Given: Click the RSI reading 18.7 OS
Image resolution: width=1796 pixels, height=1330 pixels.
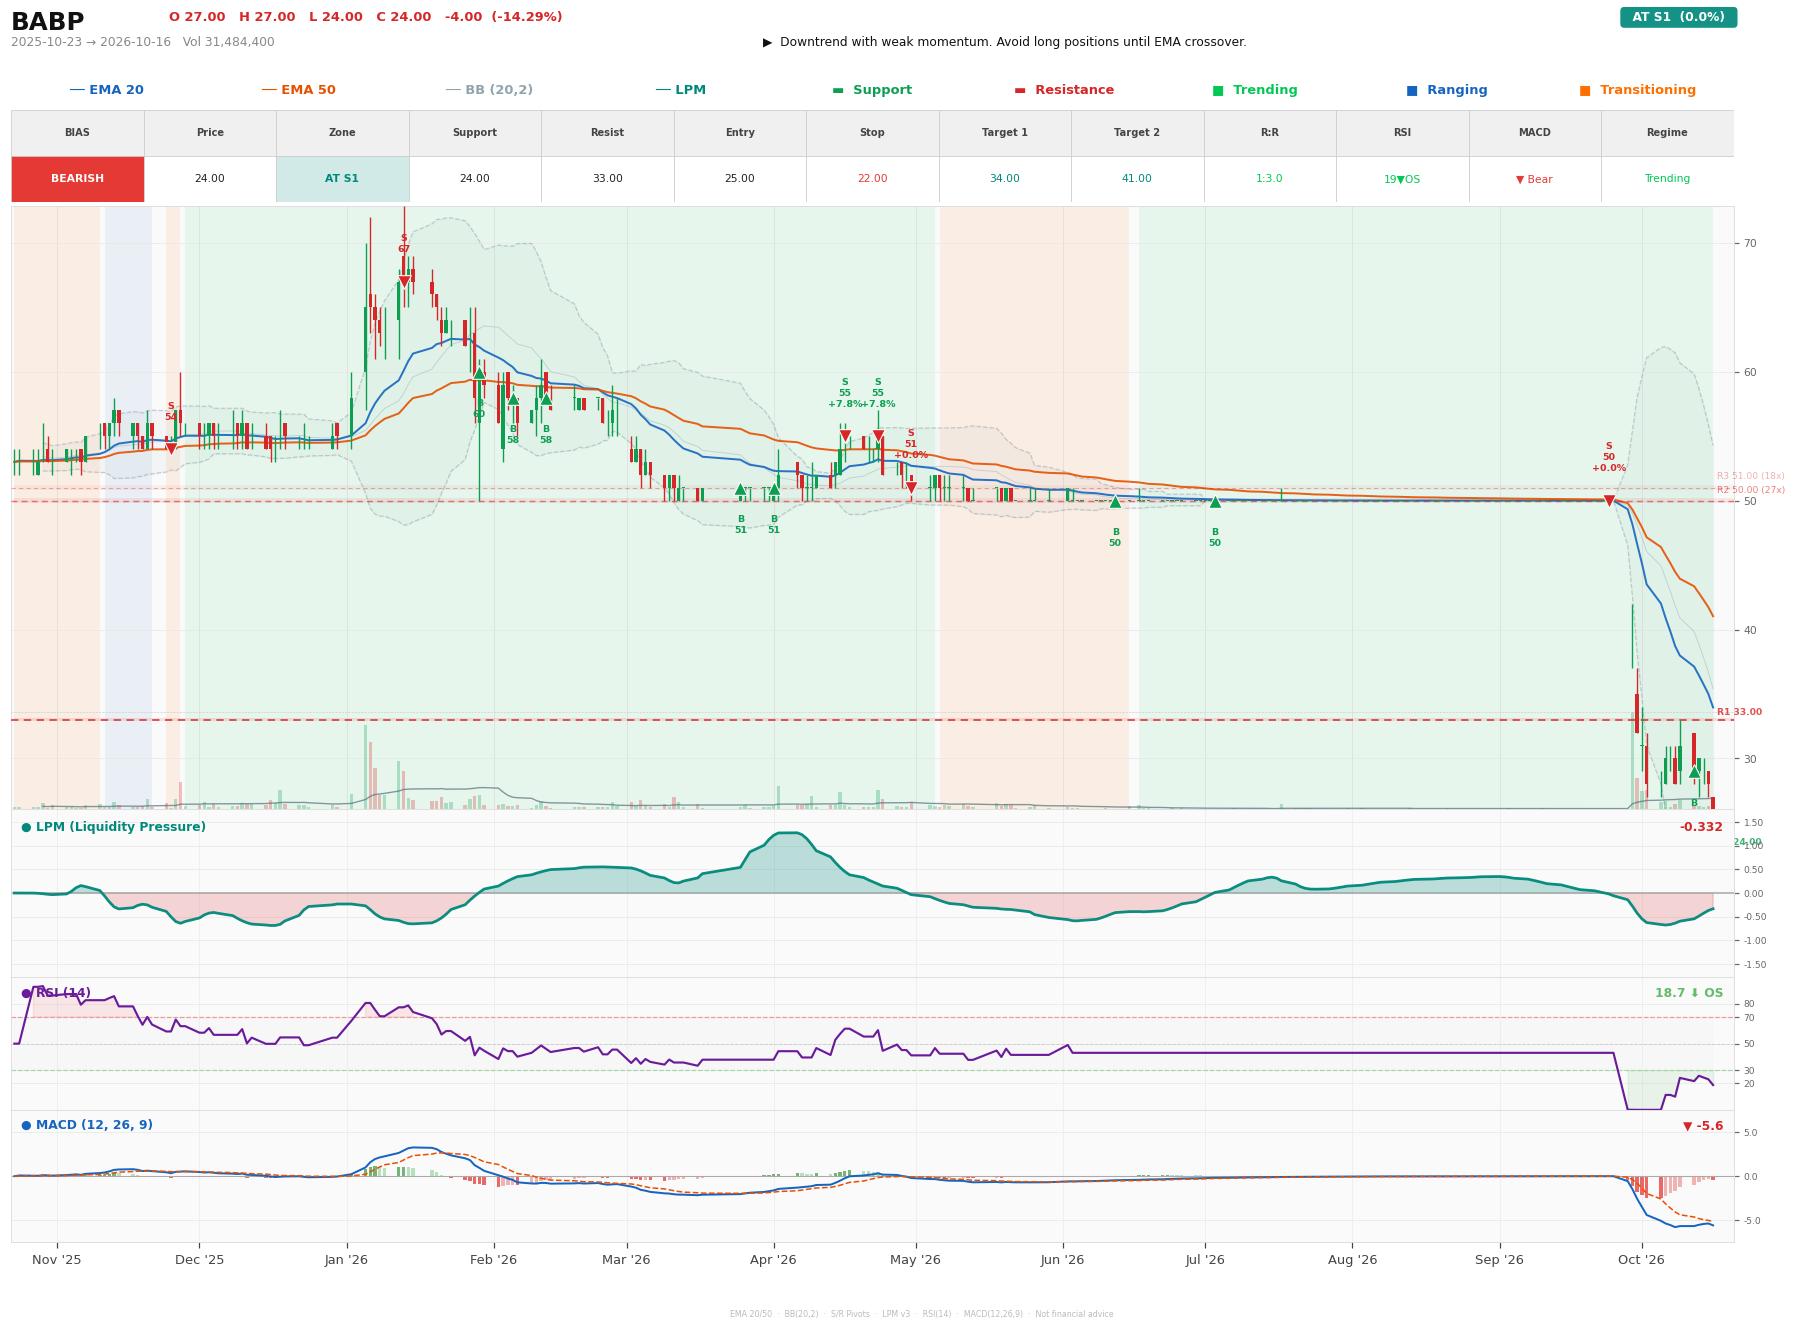Looking at the screenshot, I should [1689, 993].
